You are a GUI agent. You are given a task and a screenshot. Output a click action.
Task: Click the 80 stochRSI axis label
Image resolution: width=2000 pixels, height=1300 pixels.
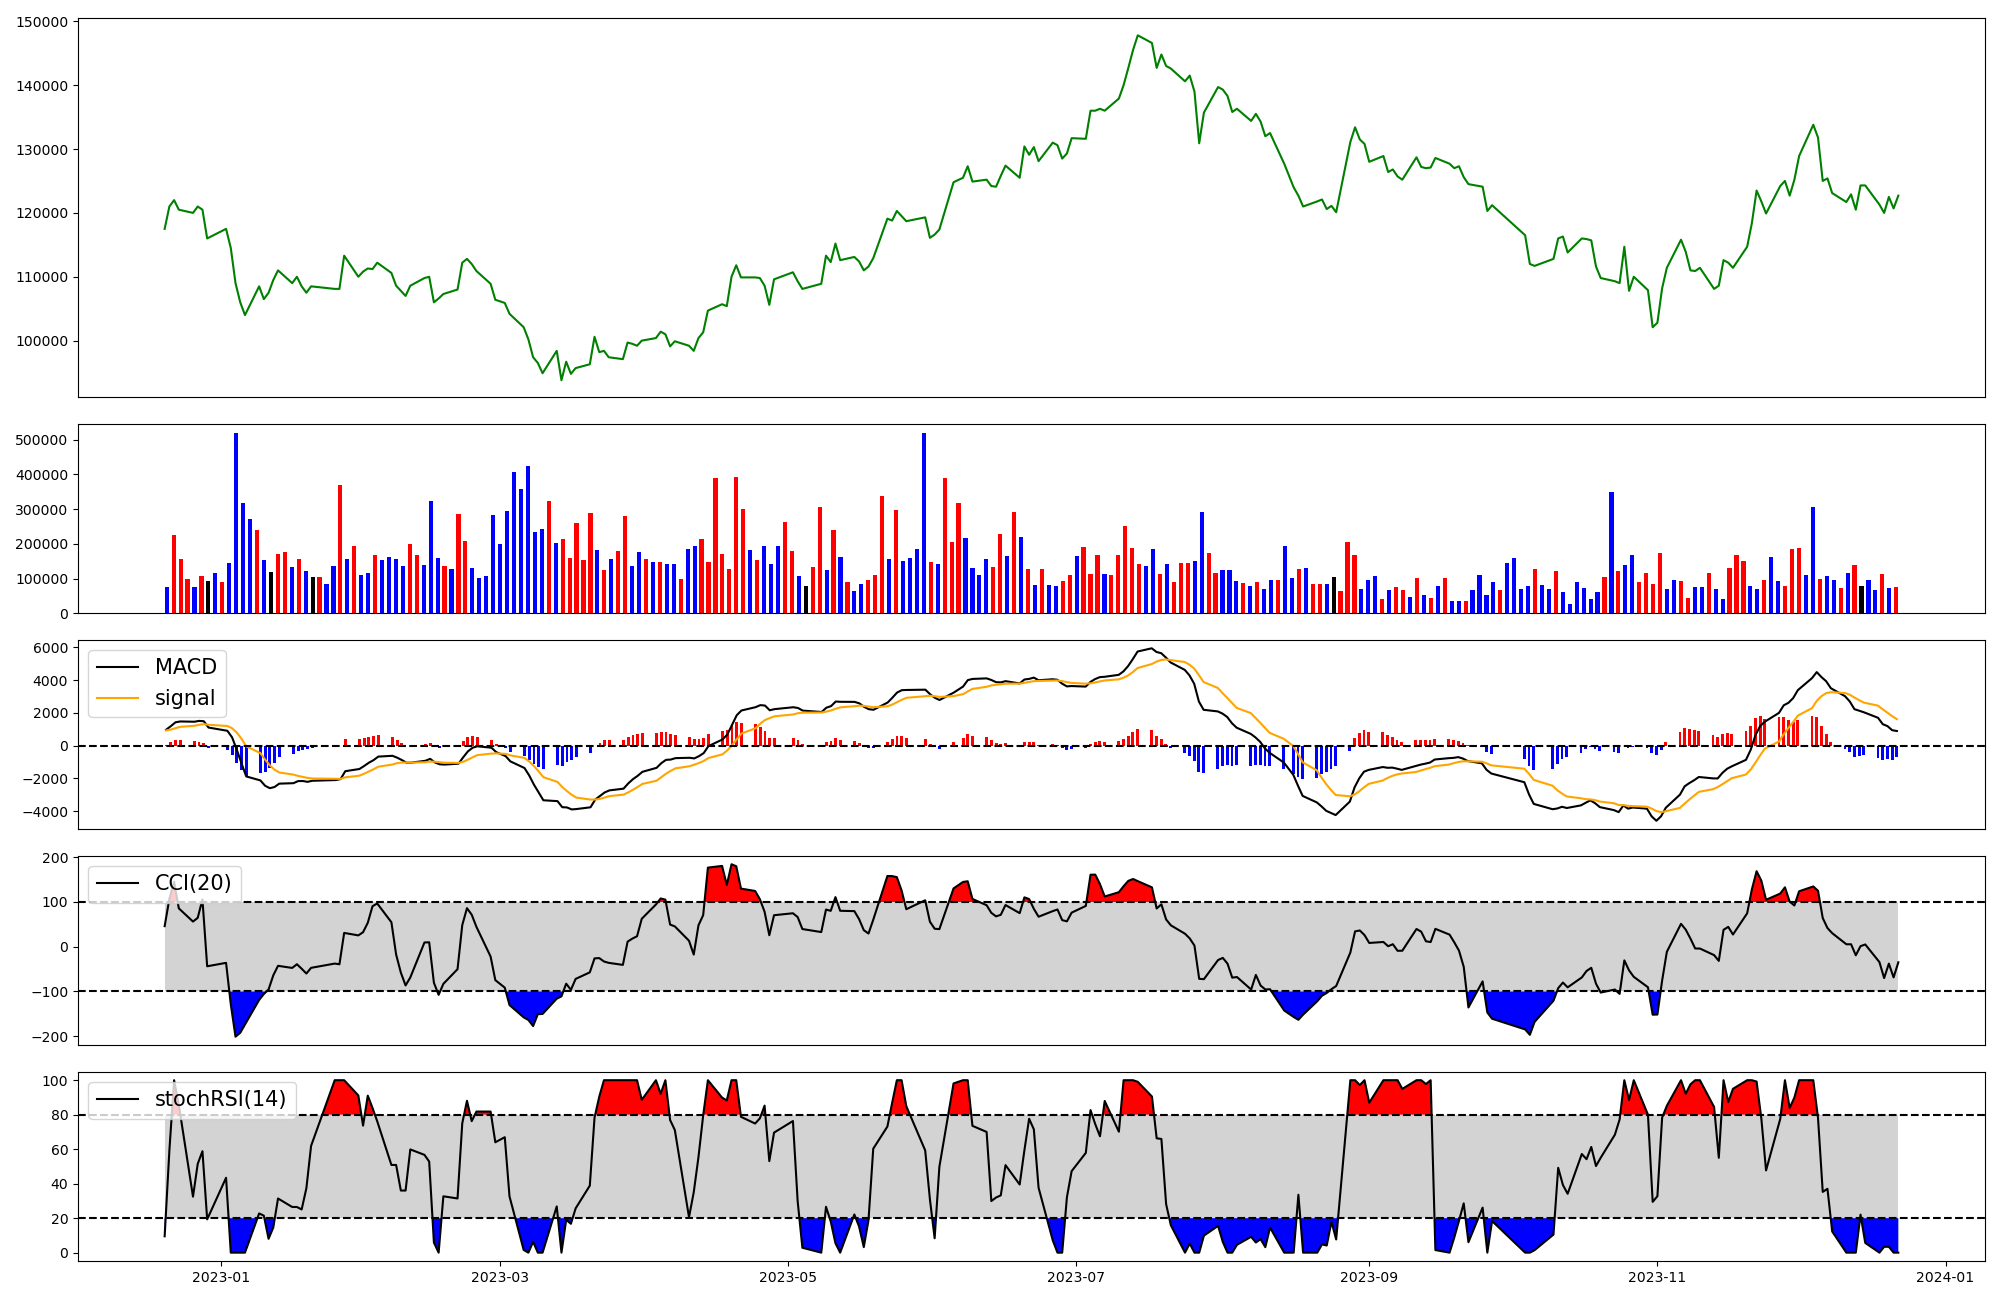tap(60, 1115)
